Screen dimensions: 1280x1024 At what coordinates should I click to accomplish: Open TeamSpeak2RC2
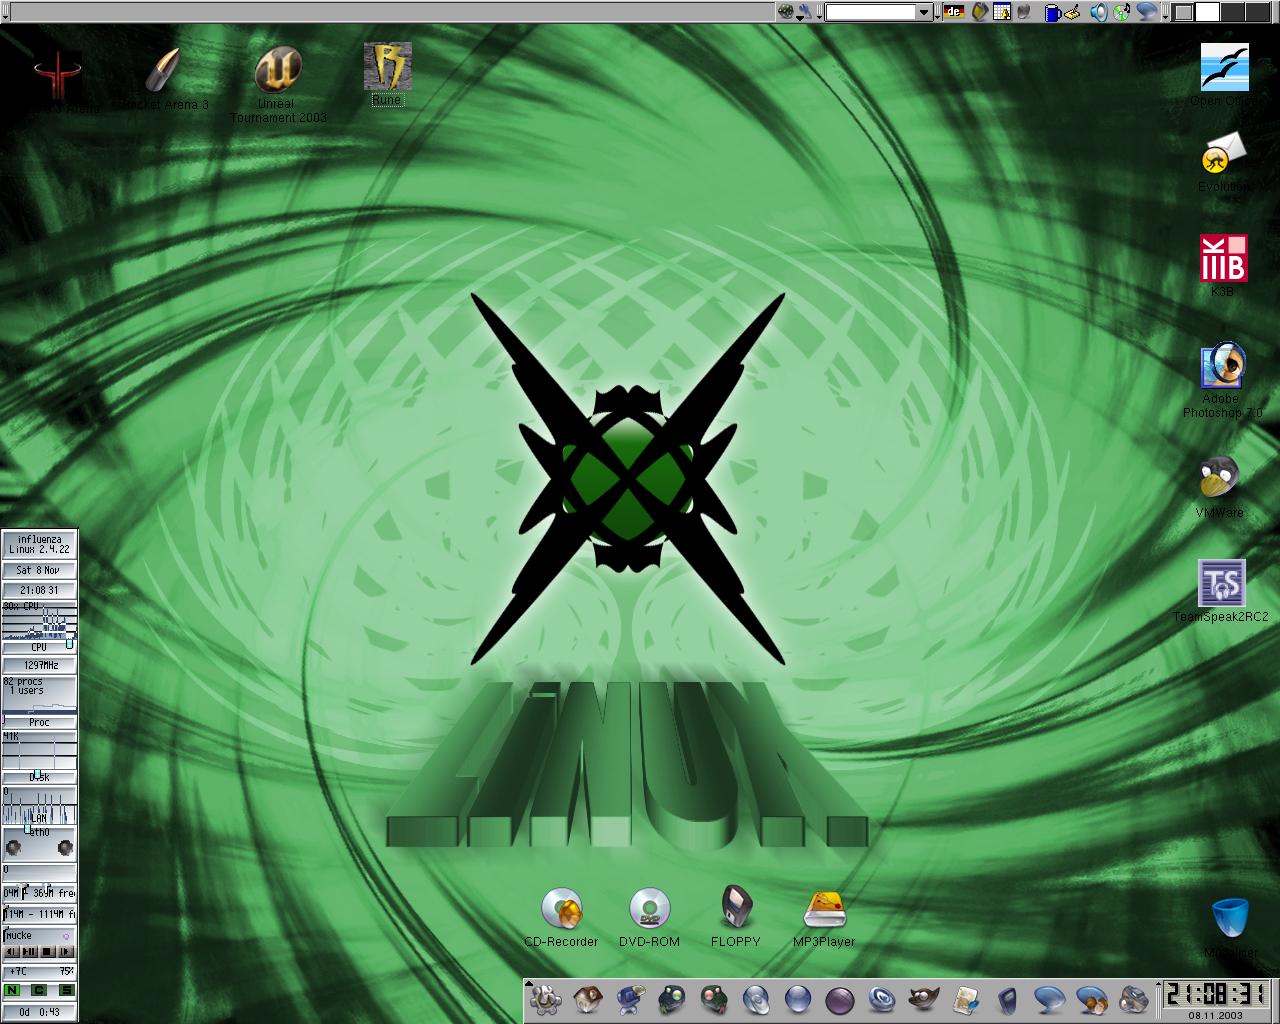(x=1222, y=583)
